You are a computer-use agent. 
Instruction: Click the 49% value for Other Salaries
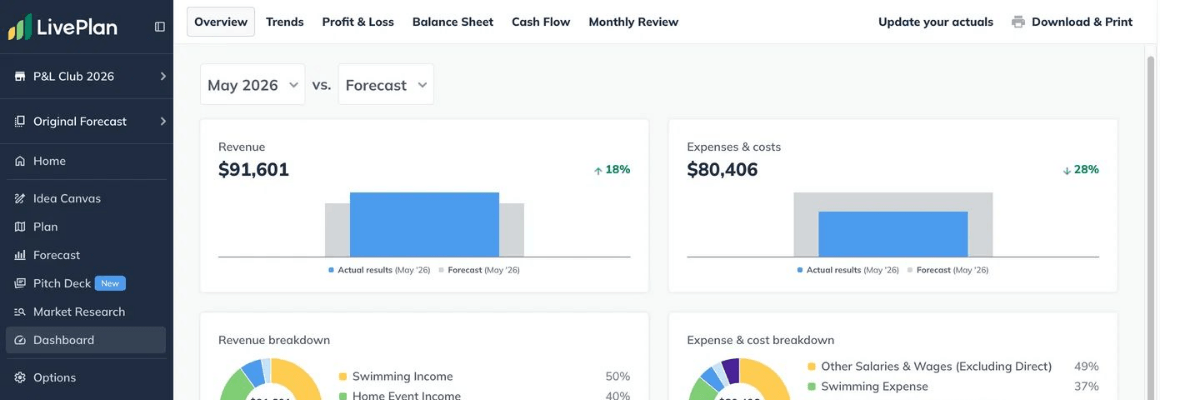(1086, 367)
